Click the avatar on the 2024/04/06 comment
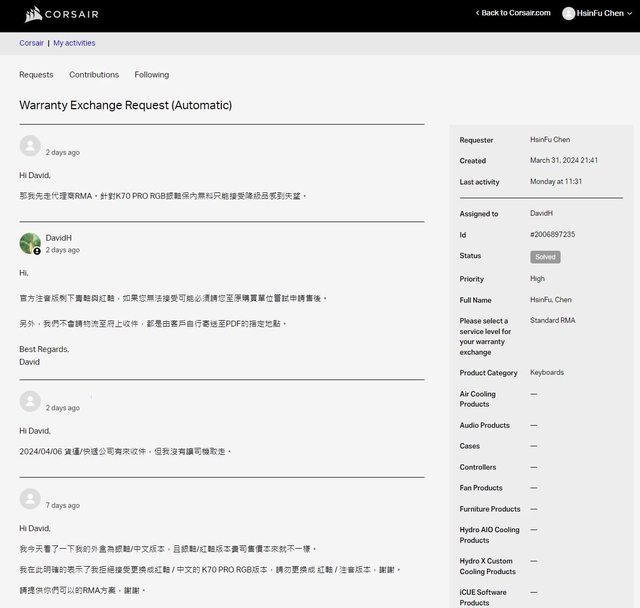 [30, 401]
